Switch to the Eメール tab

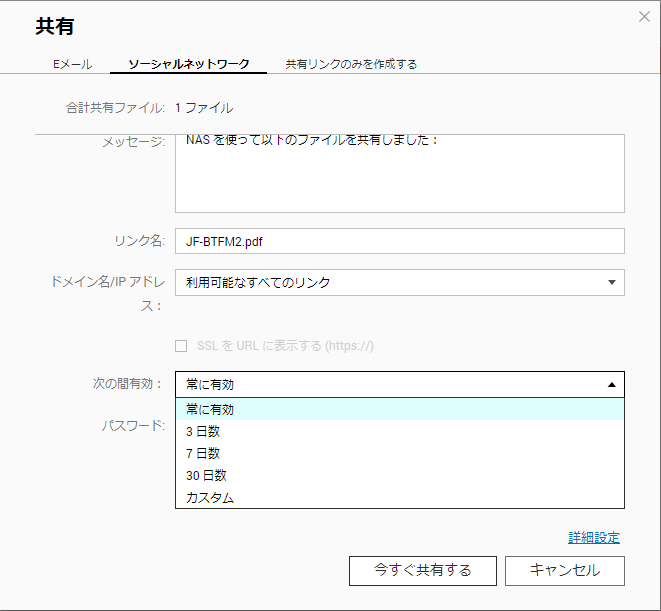73,64
